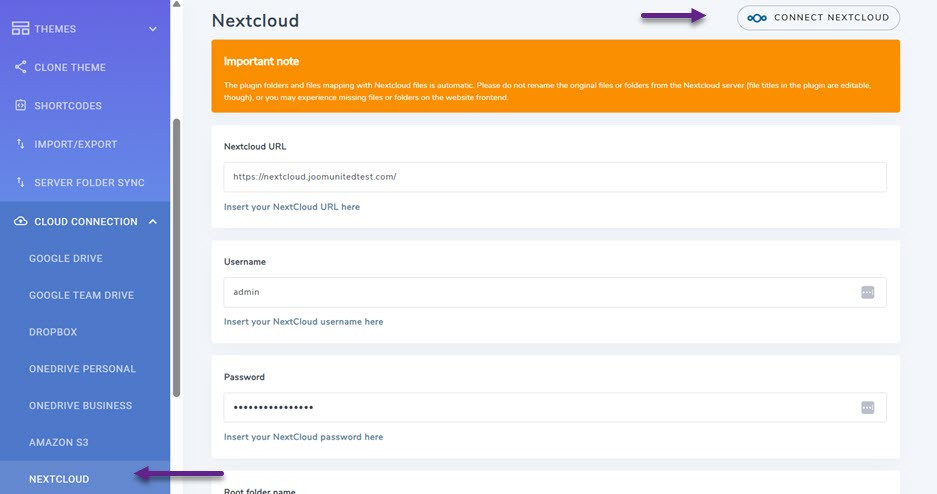Click the Nextcloud URL input field
This screenshot has width=937, height=494.
pyautogui.click(x=555, y=177)
